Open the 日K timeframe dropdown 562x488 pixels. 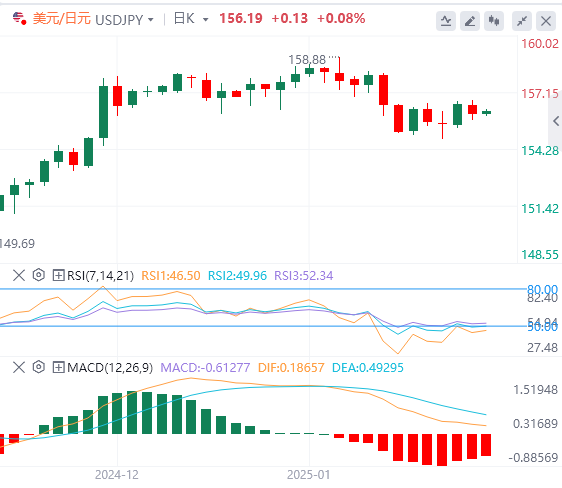(191, 19)
